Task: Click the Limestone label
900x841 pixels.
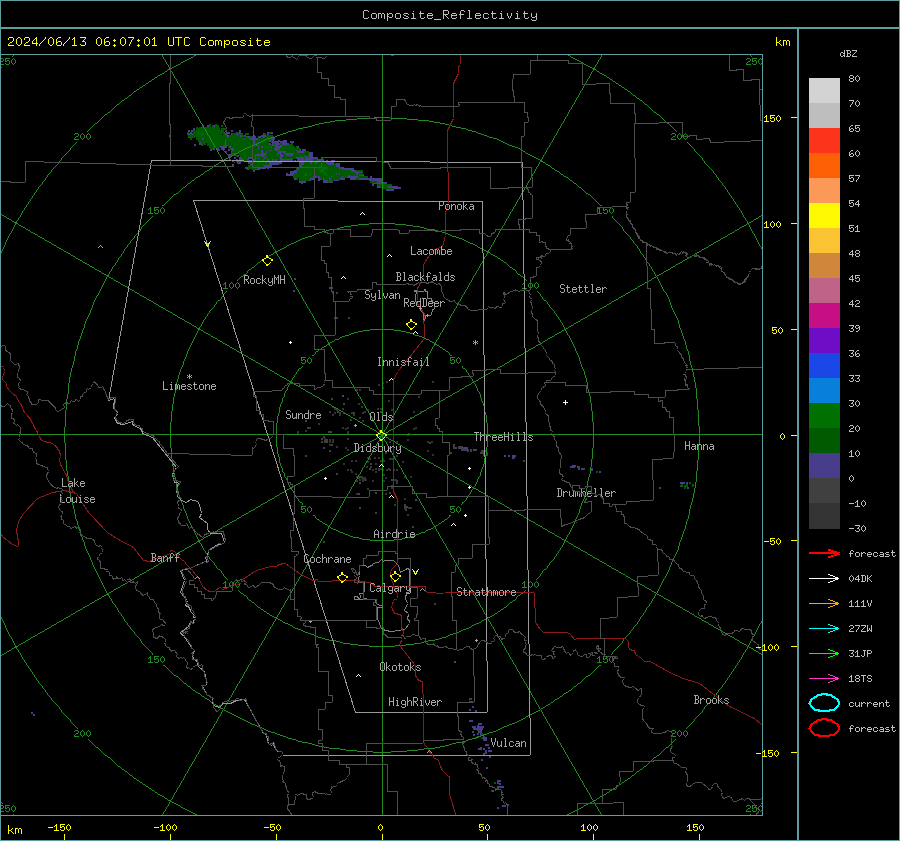Action: click(x=189, y=386)
